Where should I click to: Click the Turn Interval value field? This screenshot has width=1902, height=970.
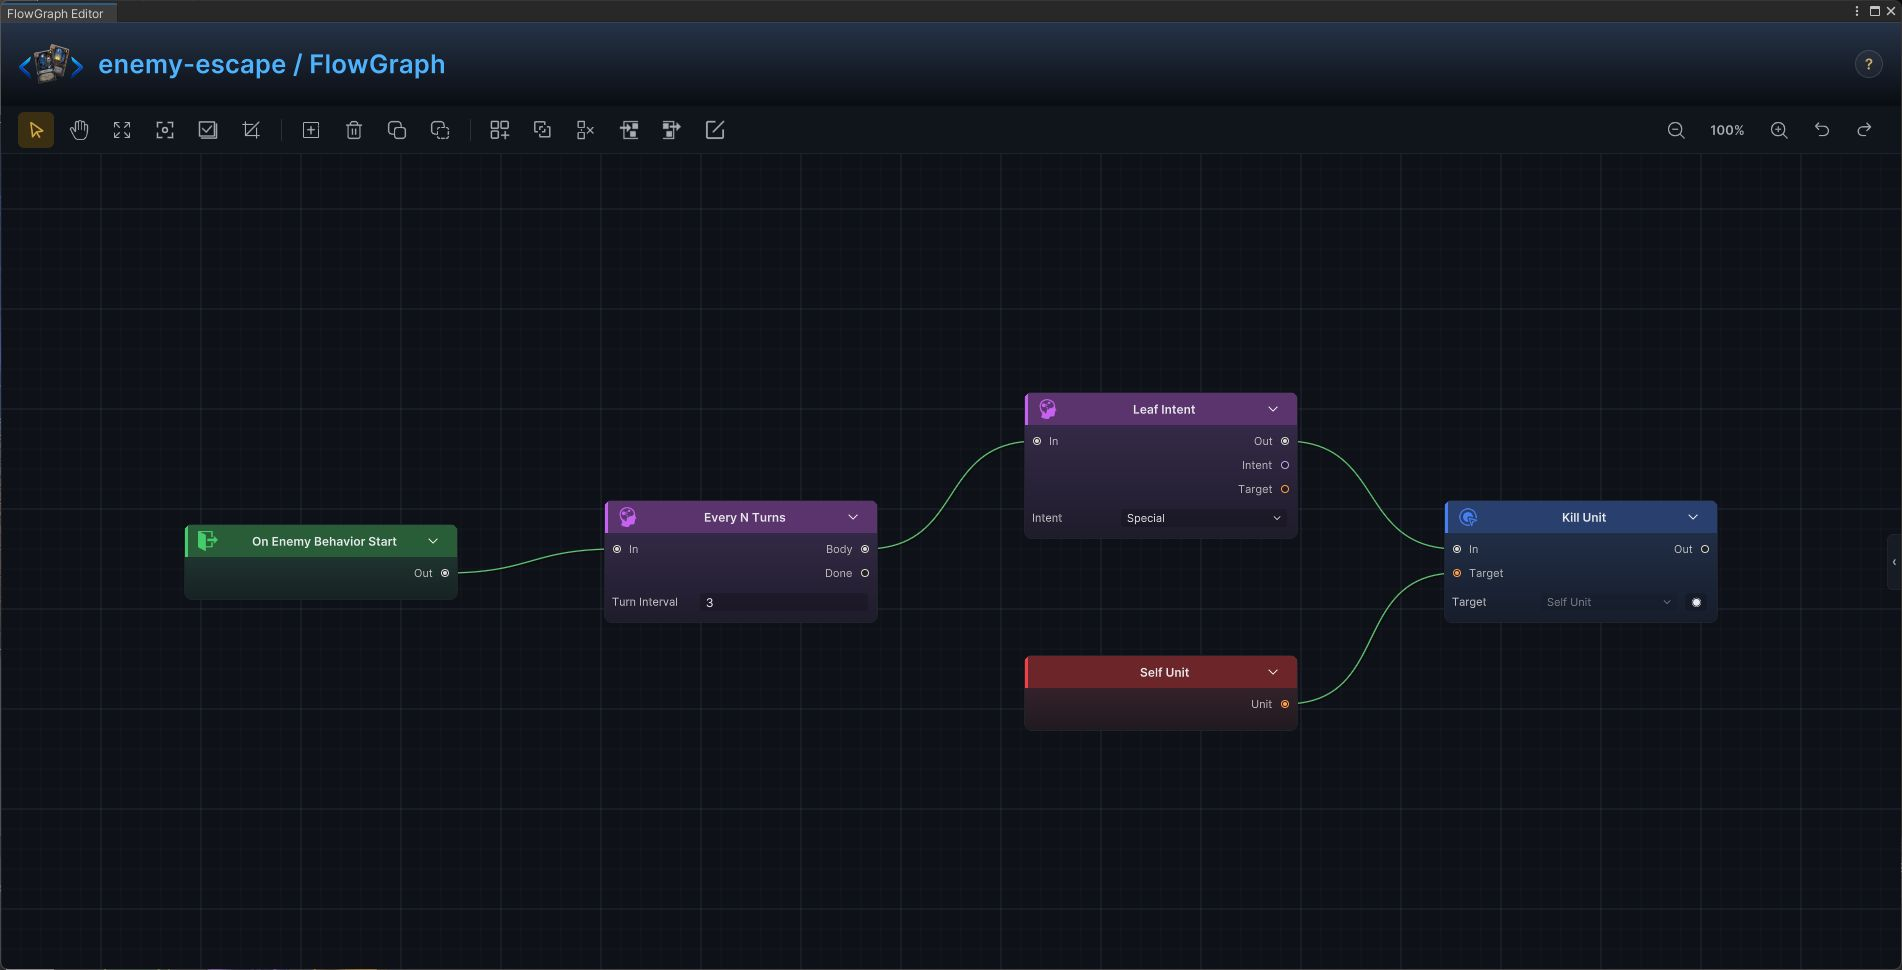click(x=784, y=602)
